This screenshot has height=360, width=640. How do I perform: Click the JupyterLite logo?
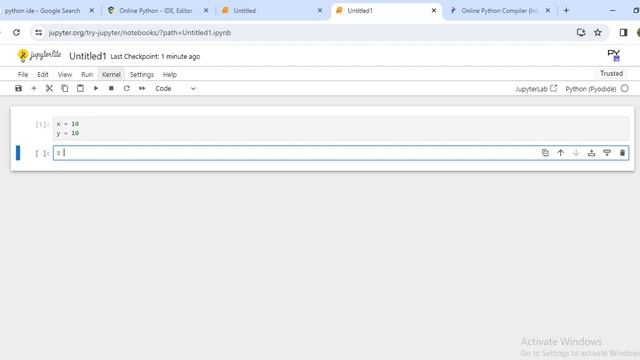pyautogui.click(x=39, y=55)
